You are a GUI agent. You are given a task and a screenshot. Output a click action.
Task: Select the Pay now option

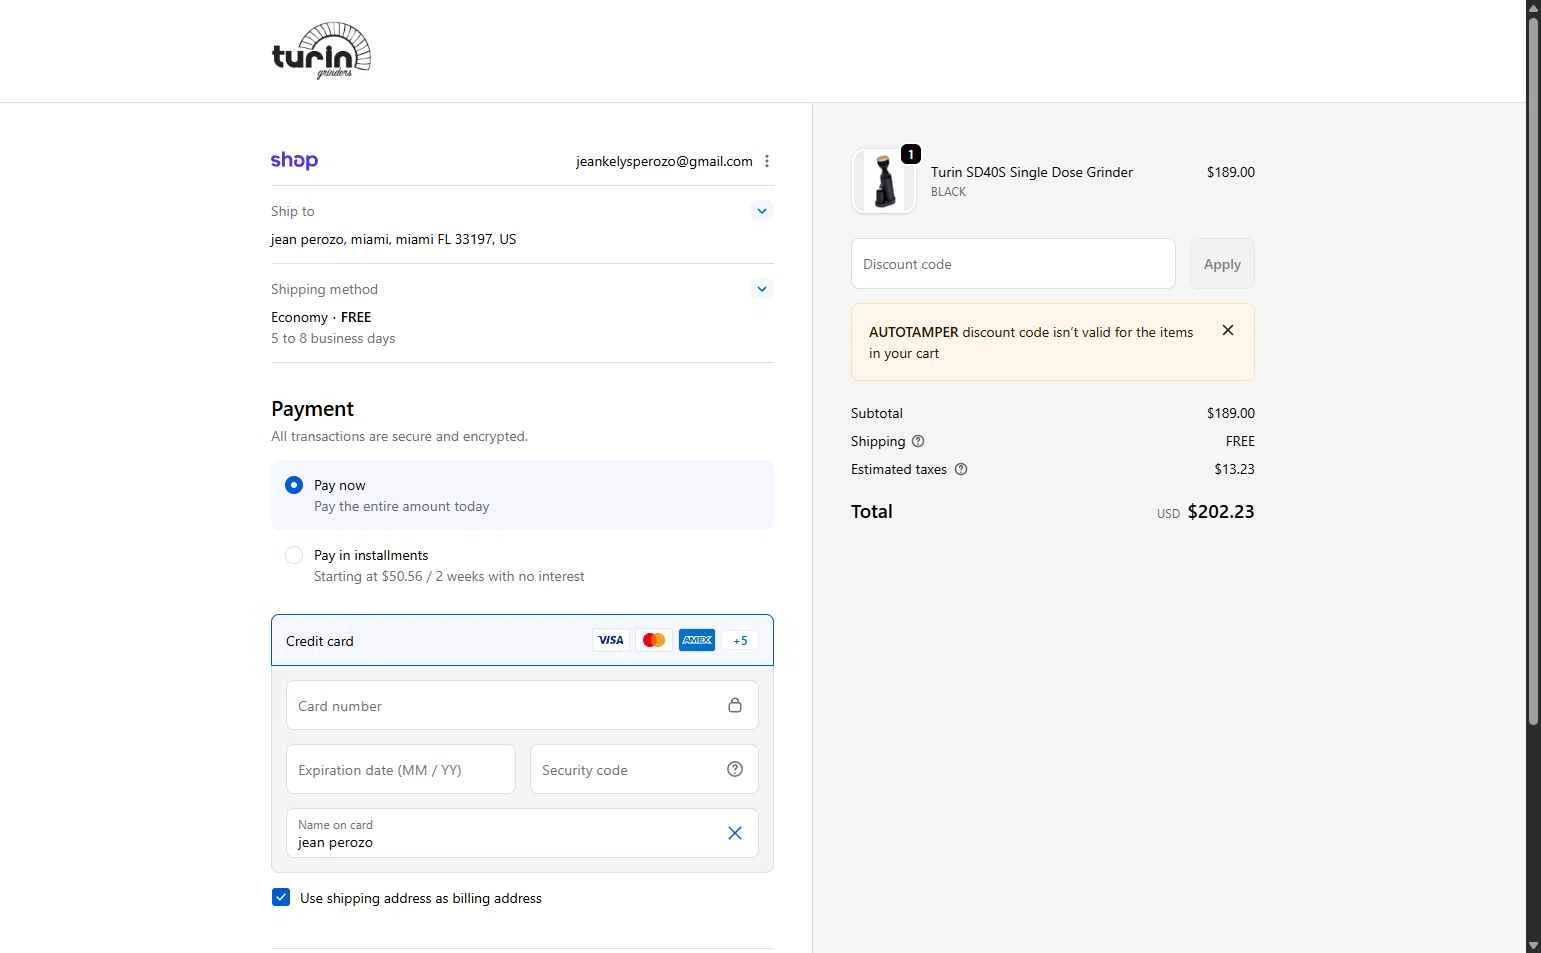pos(294,485)
